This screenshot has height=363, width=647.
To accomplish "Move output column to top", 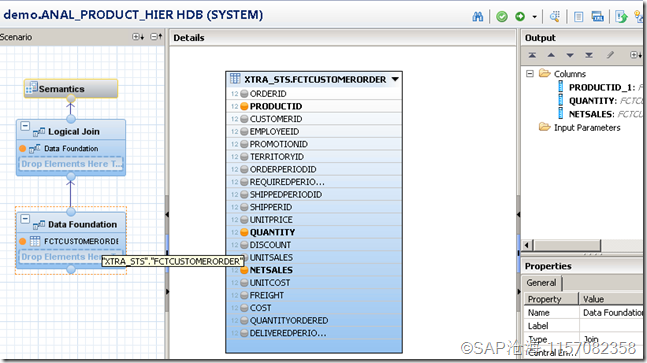I will (532, 55).
